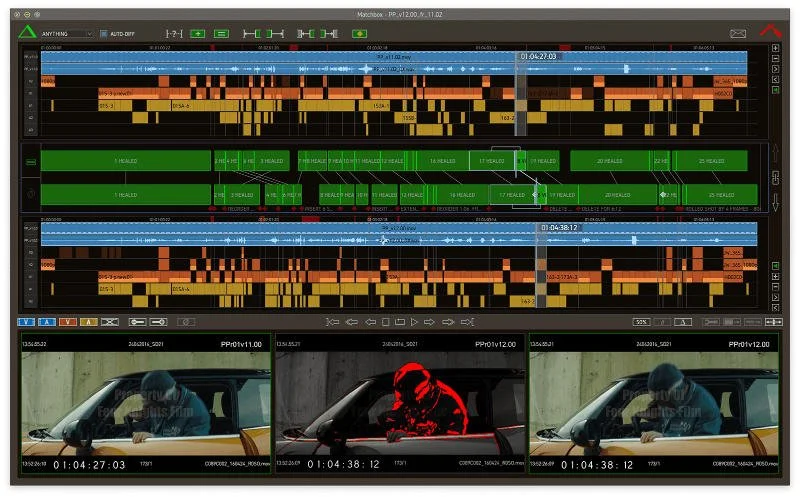Viewport: 800px width, 497px height.
Task: Click the stop square transport button
Action: pos(386,322)
